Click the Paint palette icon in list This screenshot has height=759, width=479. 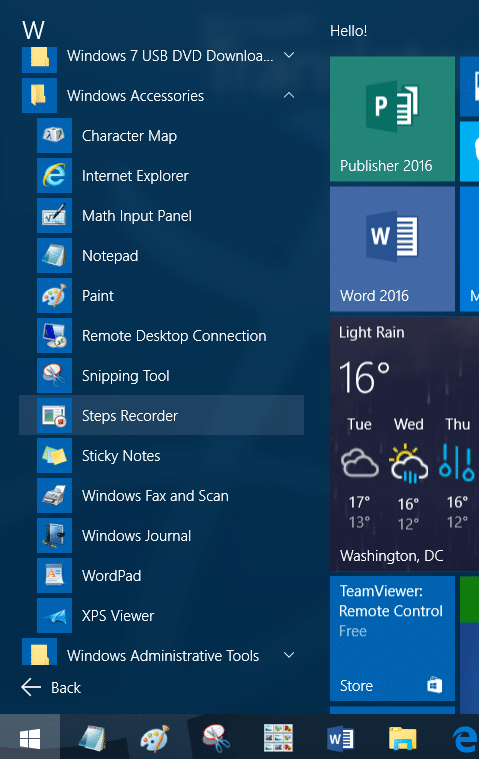tap(54, 295)
